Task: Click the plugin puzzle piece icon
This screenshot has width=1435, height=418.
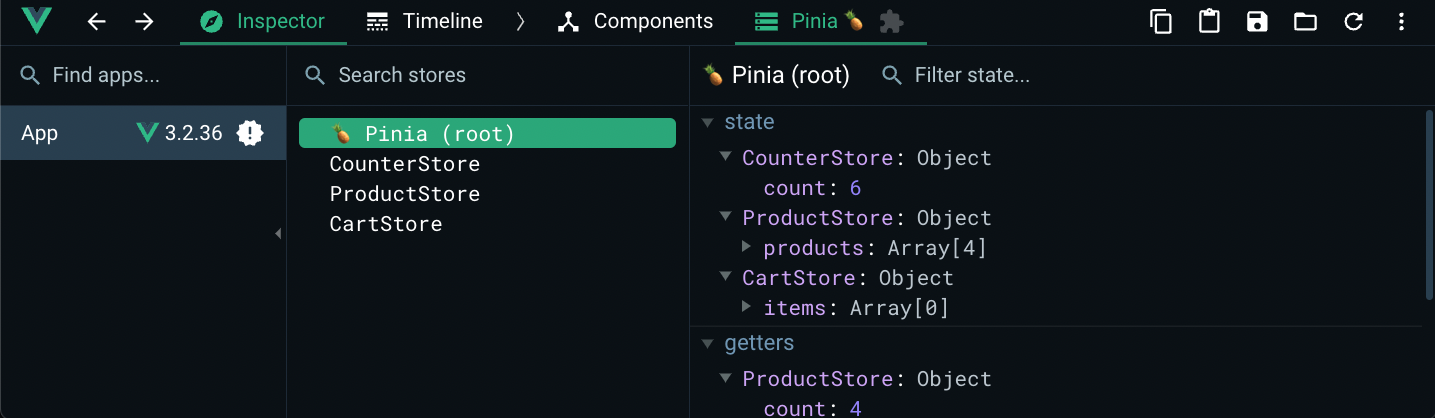Action: coord(891,21)
